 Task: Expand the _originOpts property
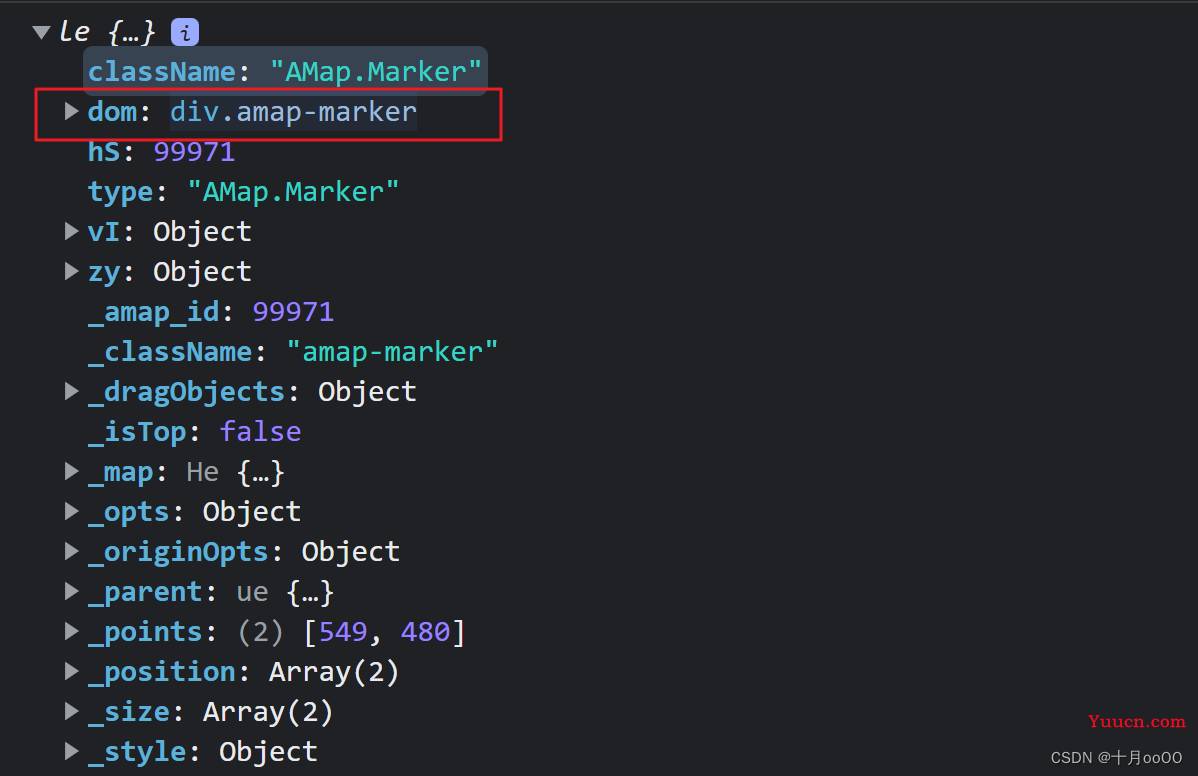pos(71,551)
